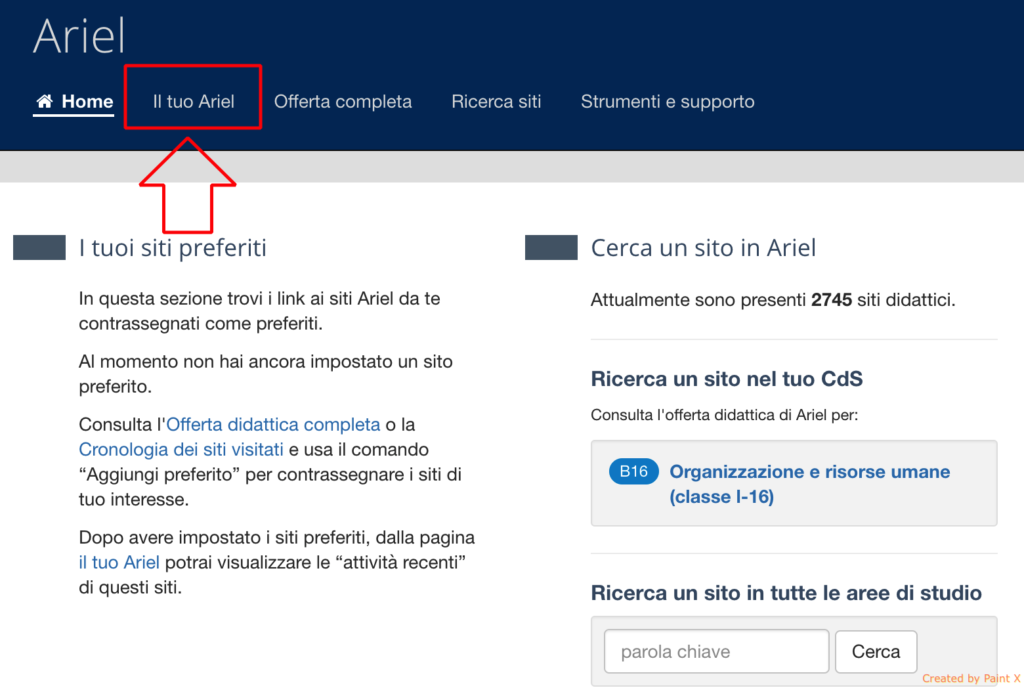This screenshot has height=688, width=1024.
Task: Open Organizzazione e risorse umane course link
Action: click(x=810, y=484)
